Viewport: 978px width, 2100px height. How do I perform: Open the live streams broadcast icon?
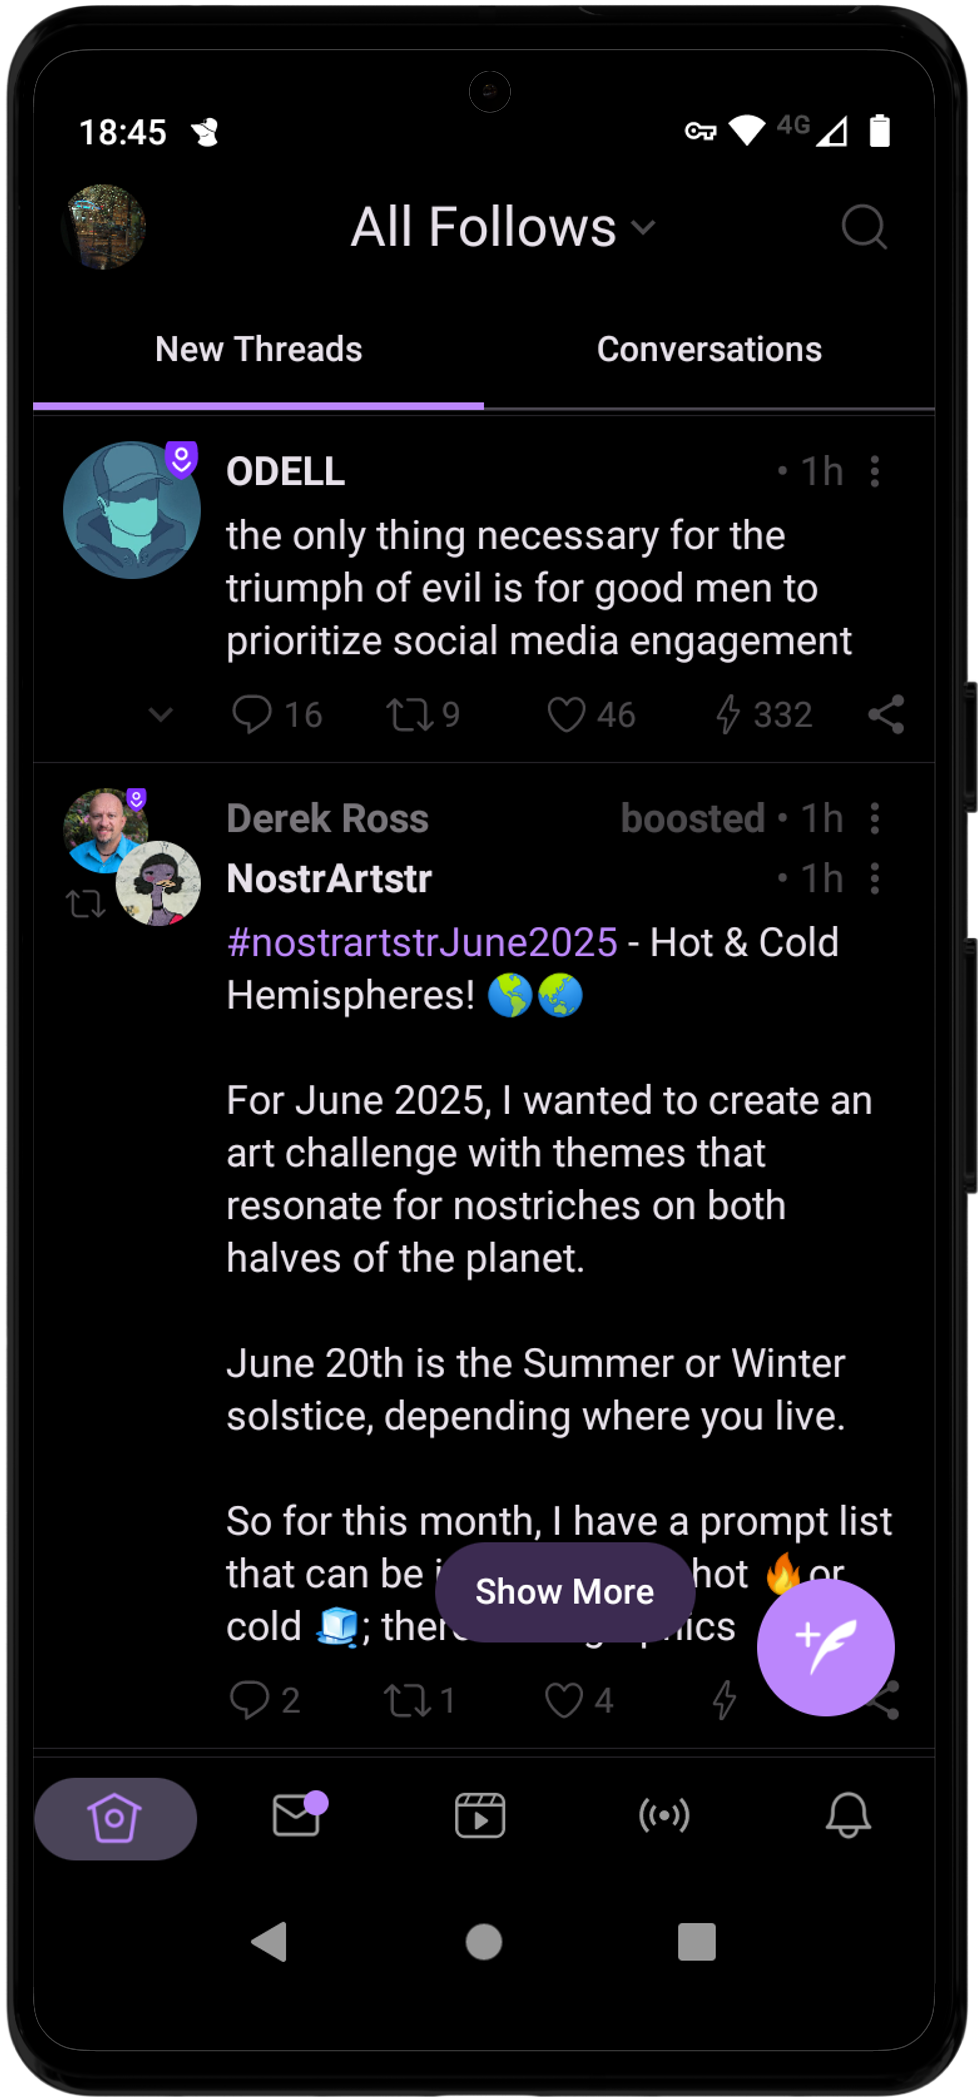pyautogui.click(x=664, y=1815)
